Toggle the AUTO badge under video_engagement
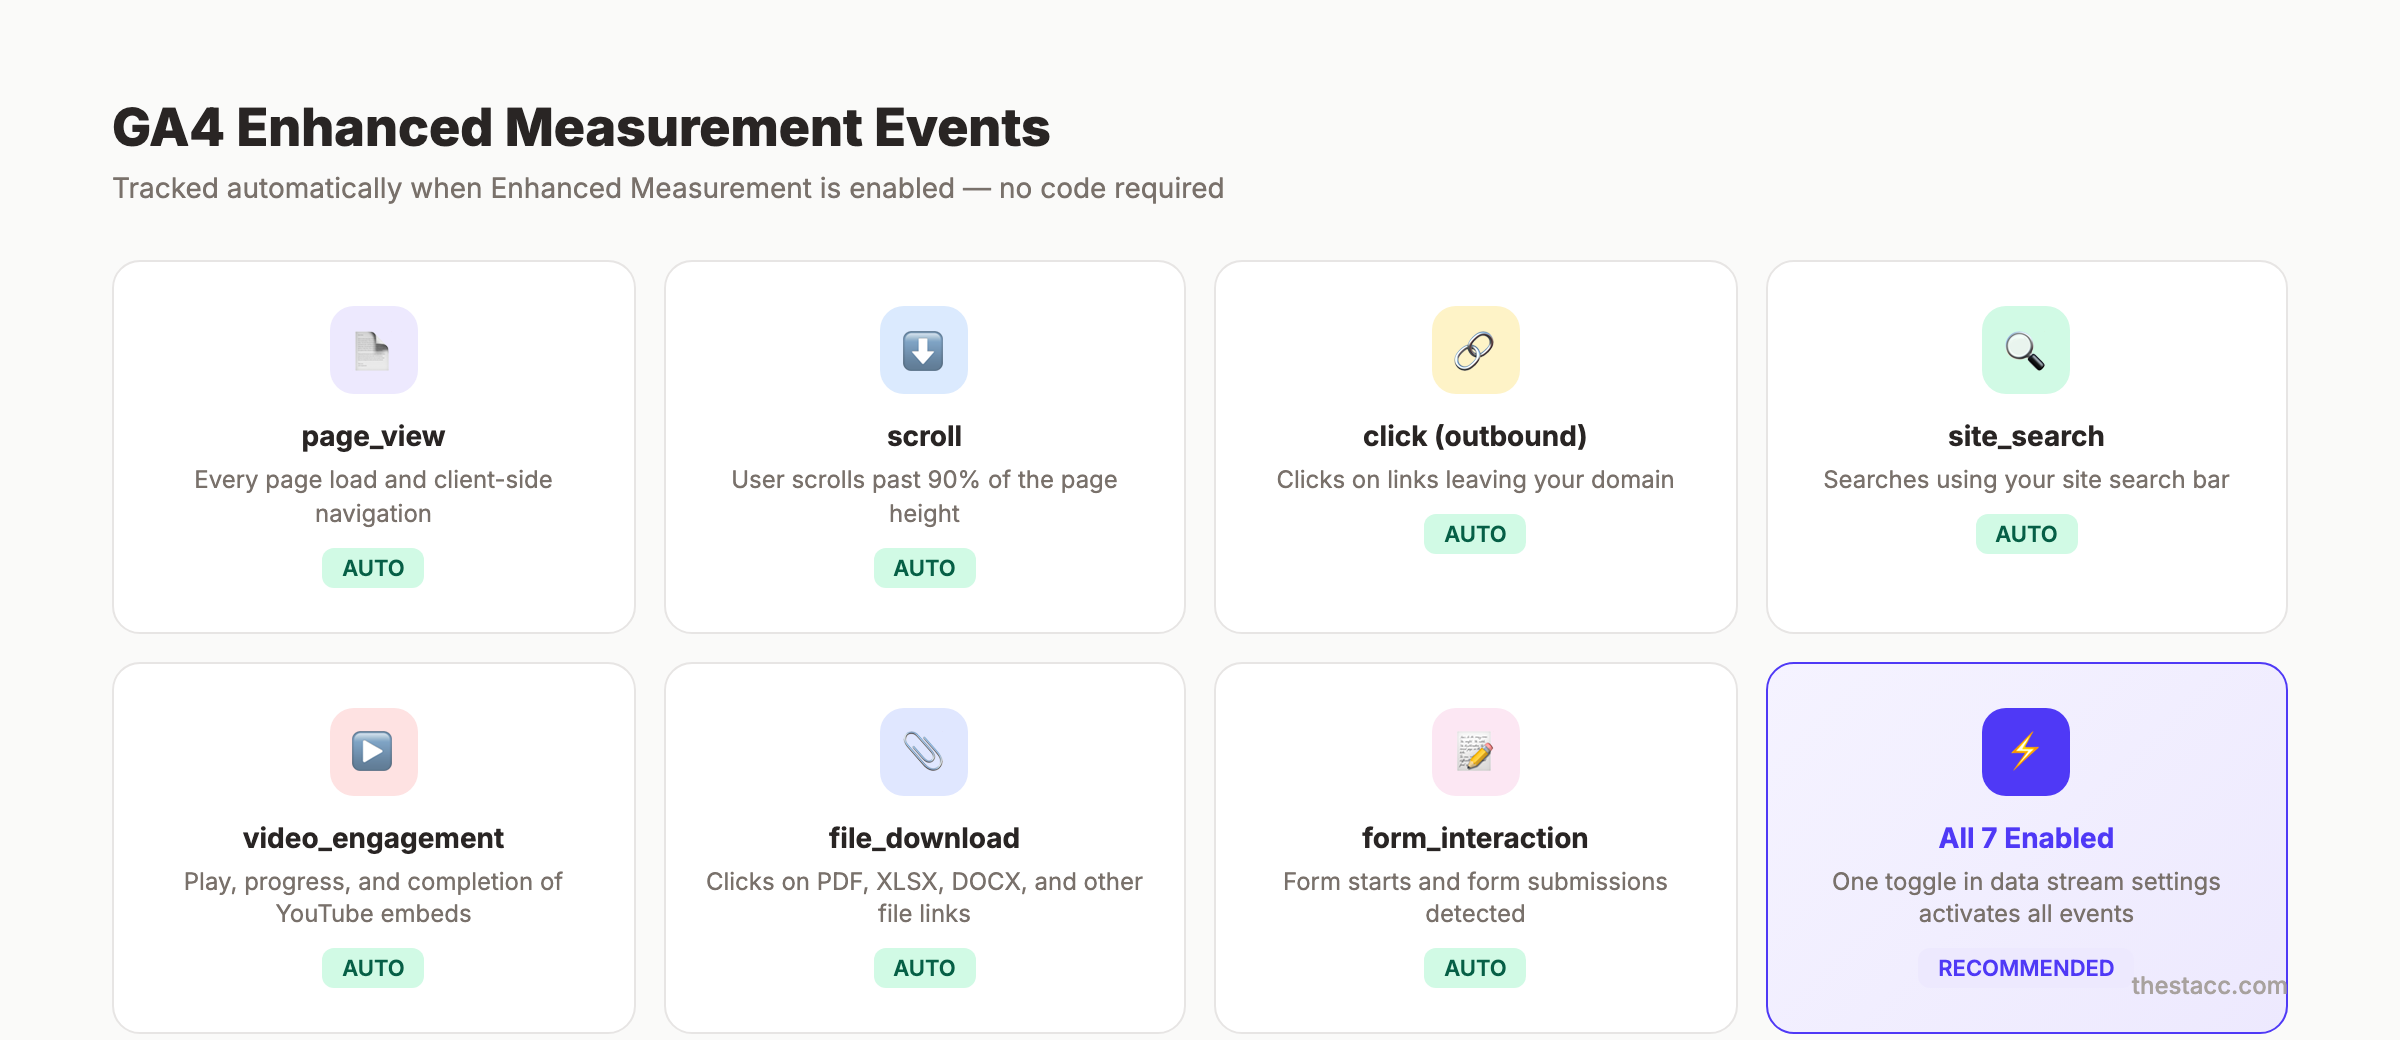Viewport: 2400px width, 1040px height. (x=373, y=967)
